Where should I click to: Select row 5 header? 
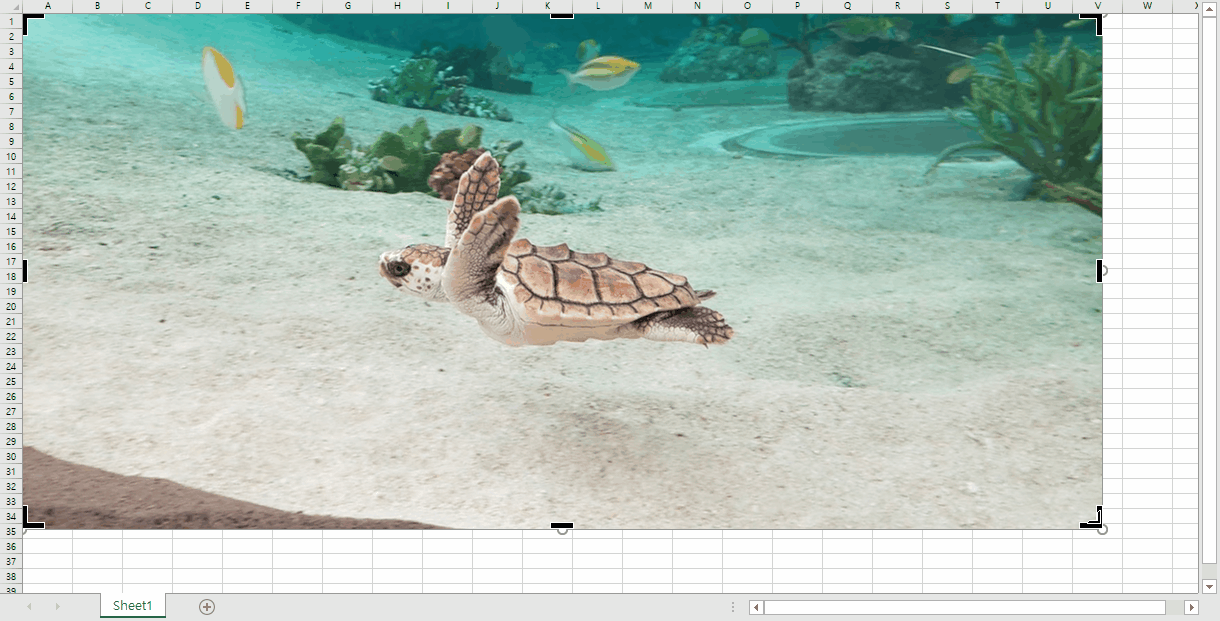click(11, 81)
